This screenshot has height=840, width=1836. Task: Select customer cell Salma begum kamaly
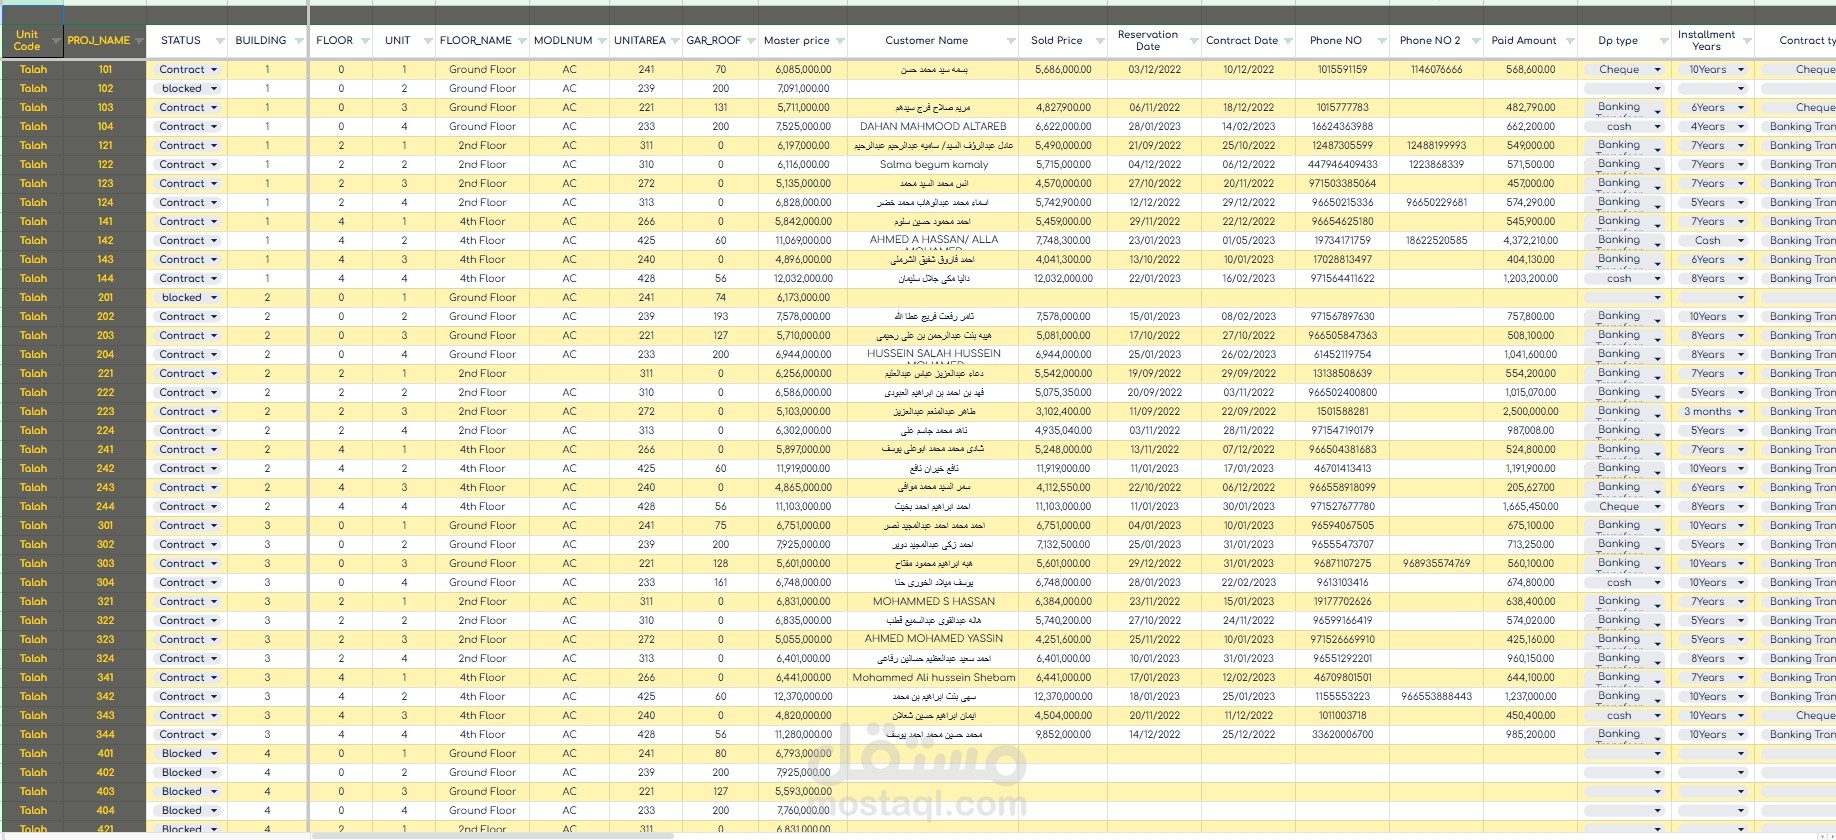933,165
